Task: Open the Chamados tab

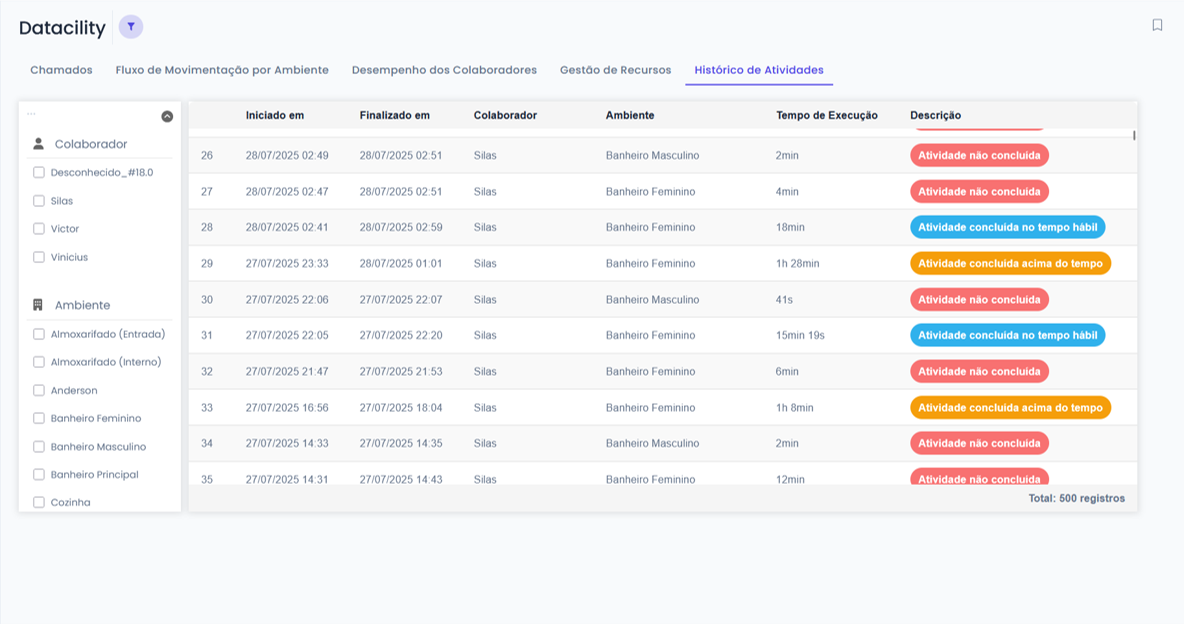Action: click(x=61, y=70)
